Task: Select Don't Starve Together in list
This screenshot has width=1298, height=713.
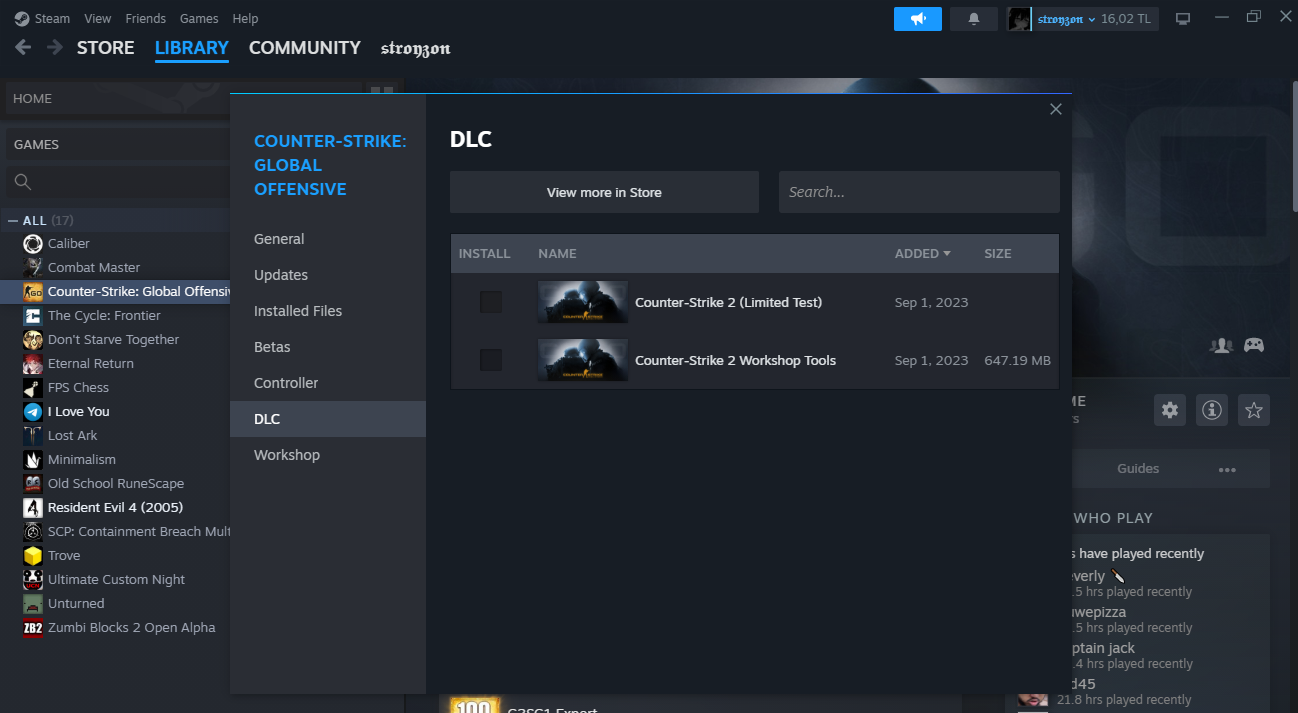Action: pyautogui.click(x=115, y=339)
